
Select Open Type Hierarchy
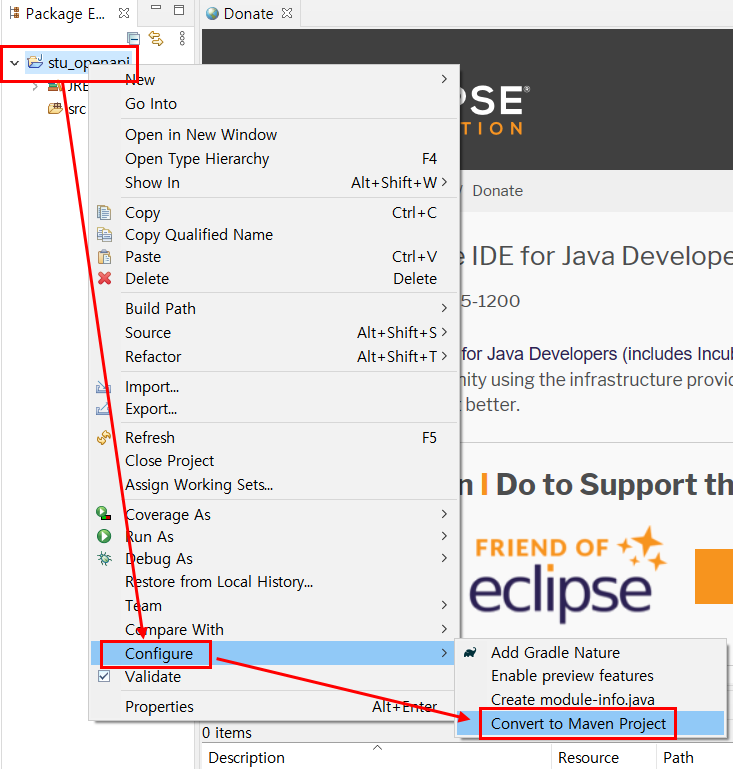coord(197,158)
